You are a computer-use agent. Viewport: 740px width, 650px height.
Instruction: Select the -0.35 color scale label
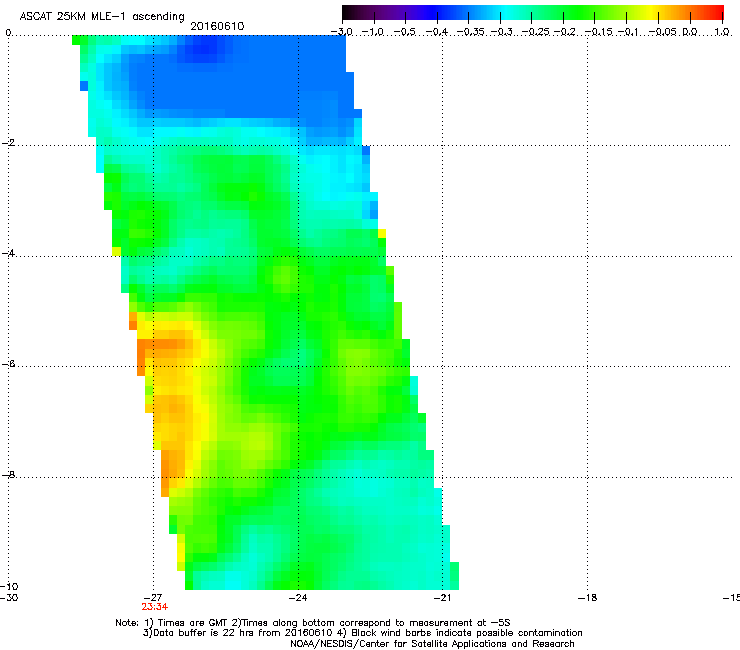(472, 32)
